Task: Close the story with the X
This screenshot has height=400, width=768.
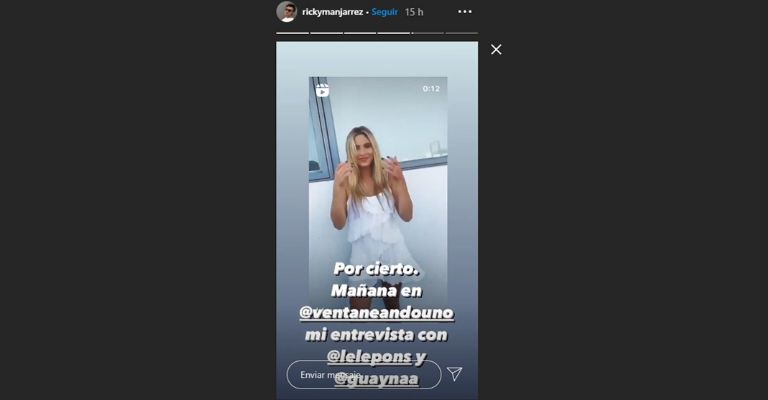Action: click(496, 49)
